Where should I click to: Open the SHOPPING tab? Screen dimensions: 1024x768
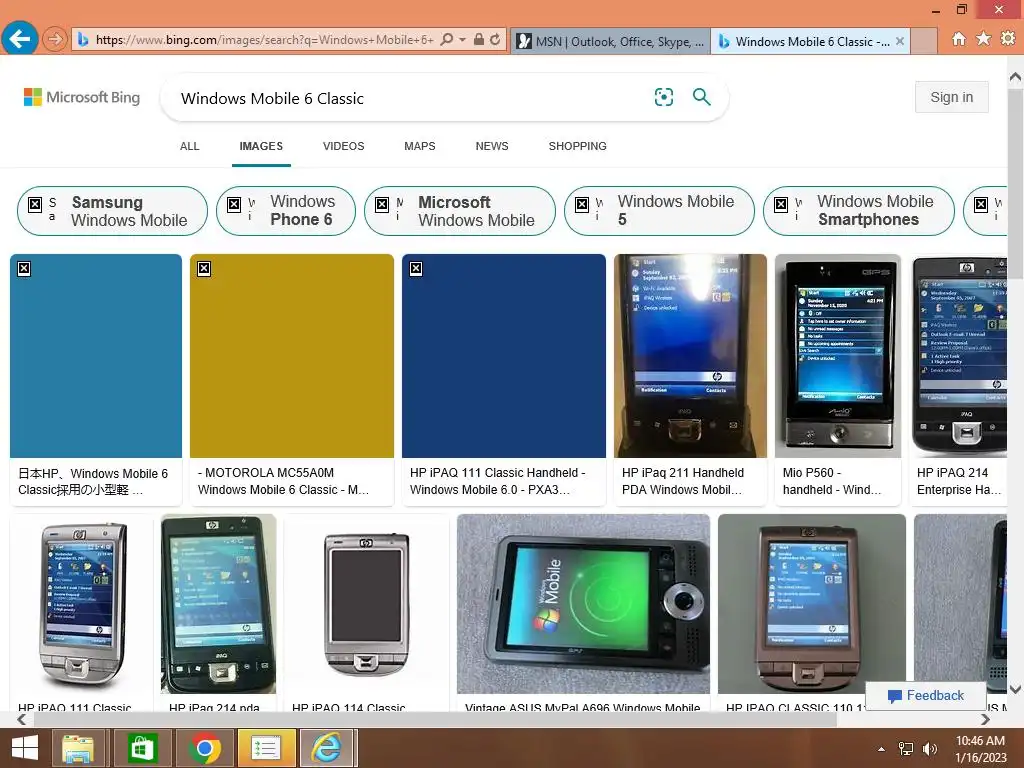click(577, 146)
